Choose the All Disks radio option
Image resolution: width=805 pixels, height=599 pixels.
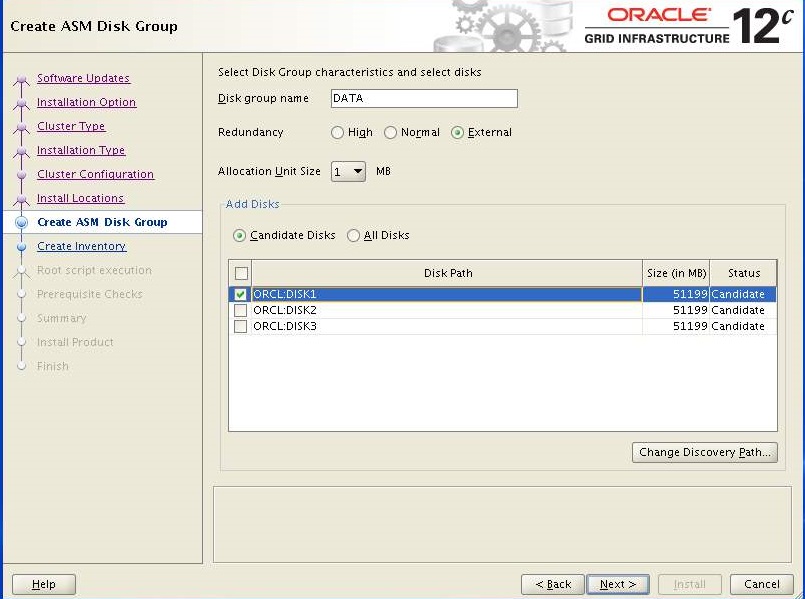[353, 236]
